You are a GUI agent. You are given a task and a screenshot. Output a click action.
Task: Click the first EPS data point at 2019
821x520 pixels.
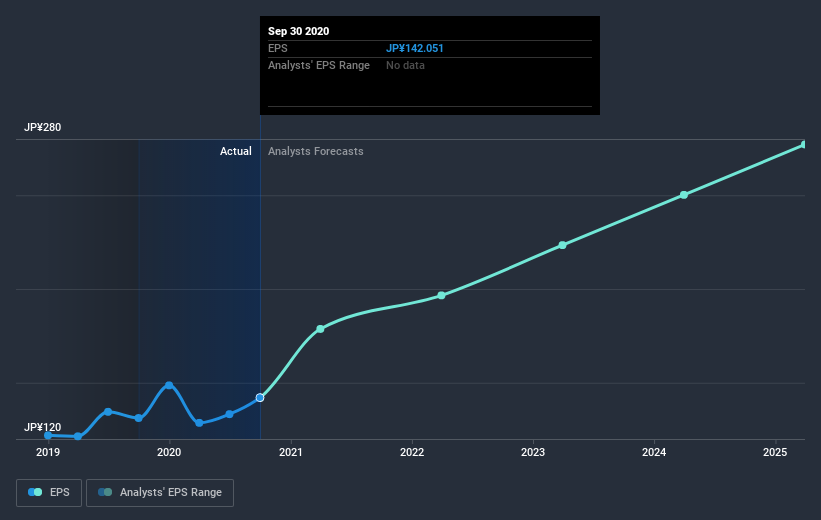(x=48, y=435)
